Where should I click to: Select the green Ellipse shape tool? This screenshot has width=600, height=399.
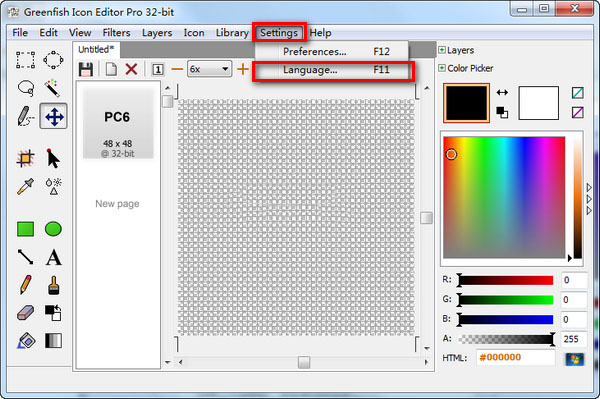53,229
